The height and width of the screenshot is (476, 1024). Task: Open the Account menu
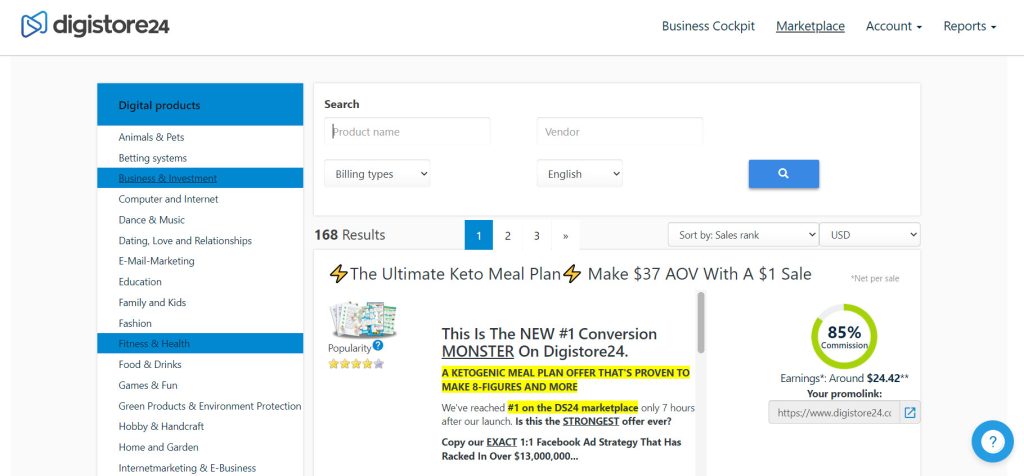coord(893,26)
